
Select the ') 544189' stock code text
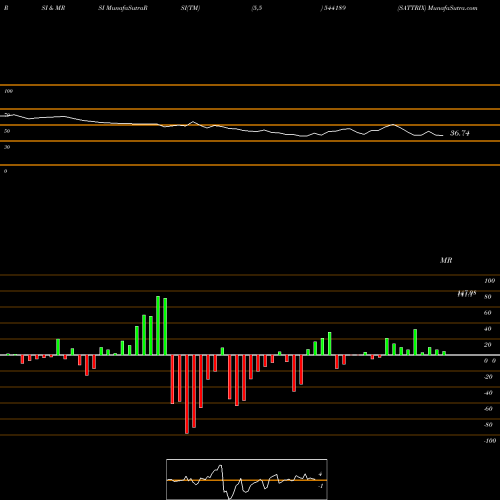coord(333,8)
